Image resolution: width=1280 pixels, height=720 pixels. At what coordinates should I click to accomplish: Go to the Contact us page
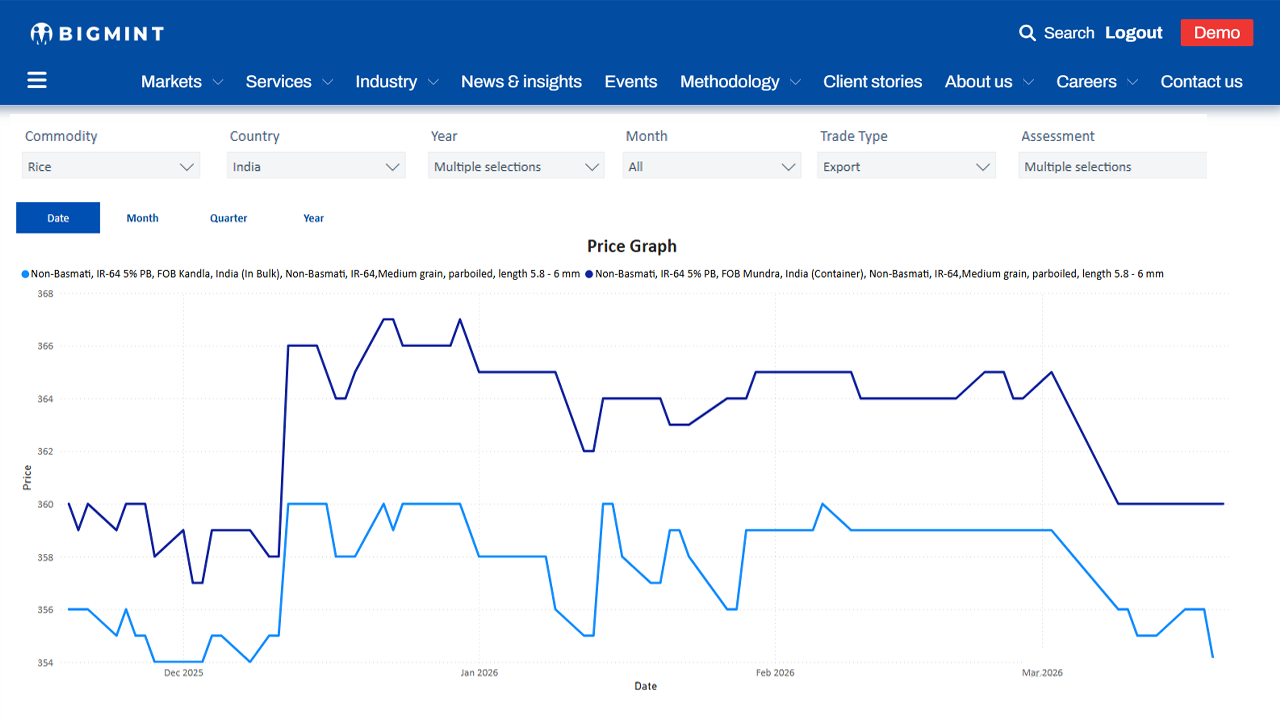click(1201, 82)
